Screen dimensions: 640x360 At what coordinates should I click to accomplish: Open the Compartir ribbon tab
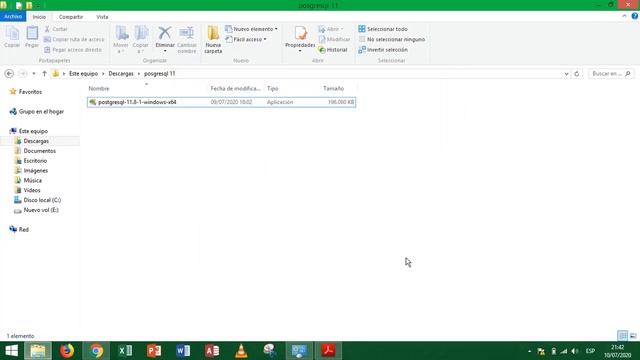[71, 17]
